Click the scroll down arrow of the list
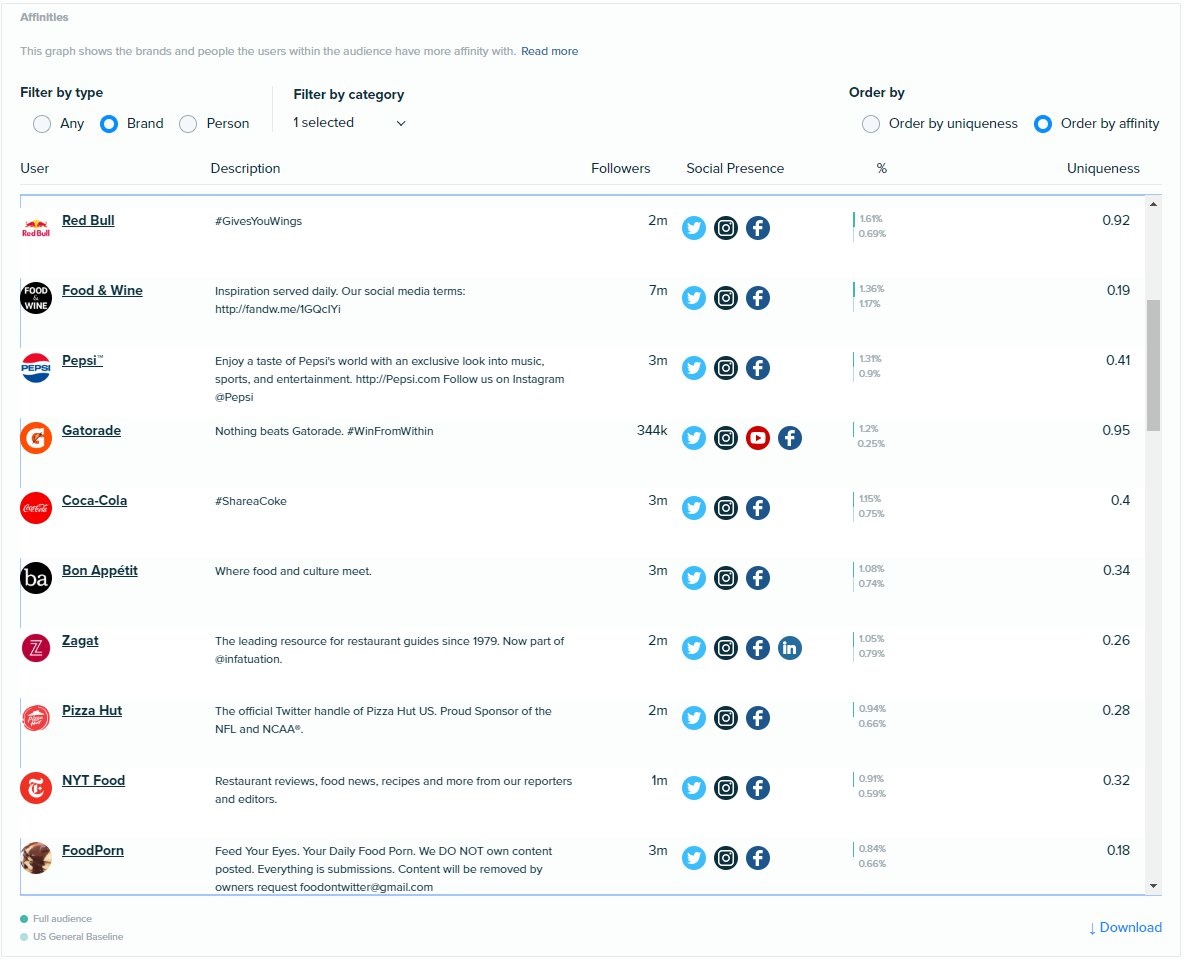This screenshot has width=1184, height=960. click(1153, 885)
